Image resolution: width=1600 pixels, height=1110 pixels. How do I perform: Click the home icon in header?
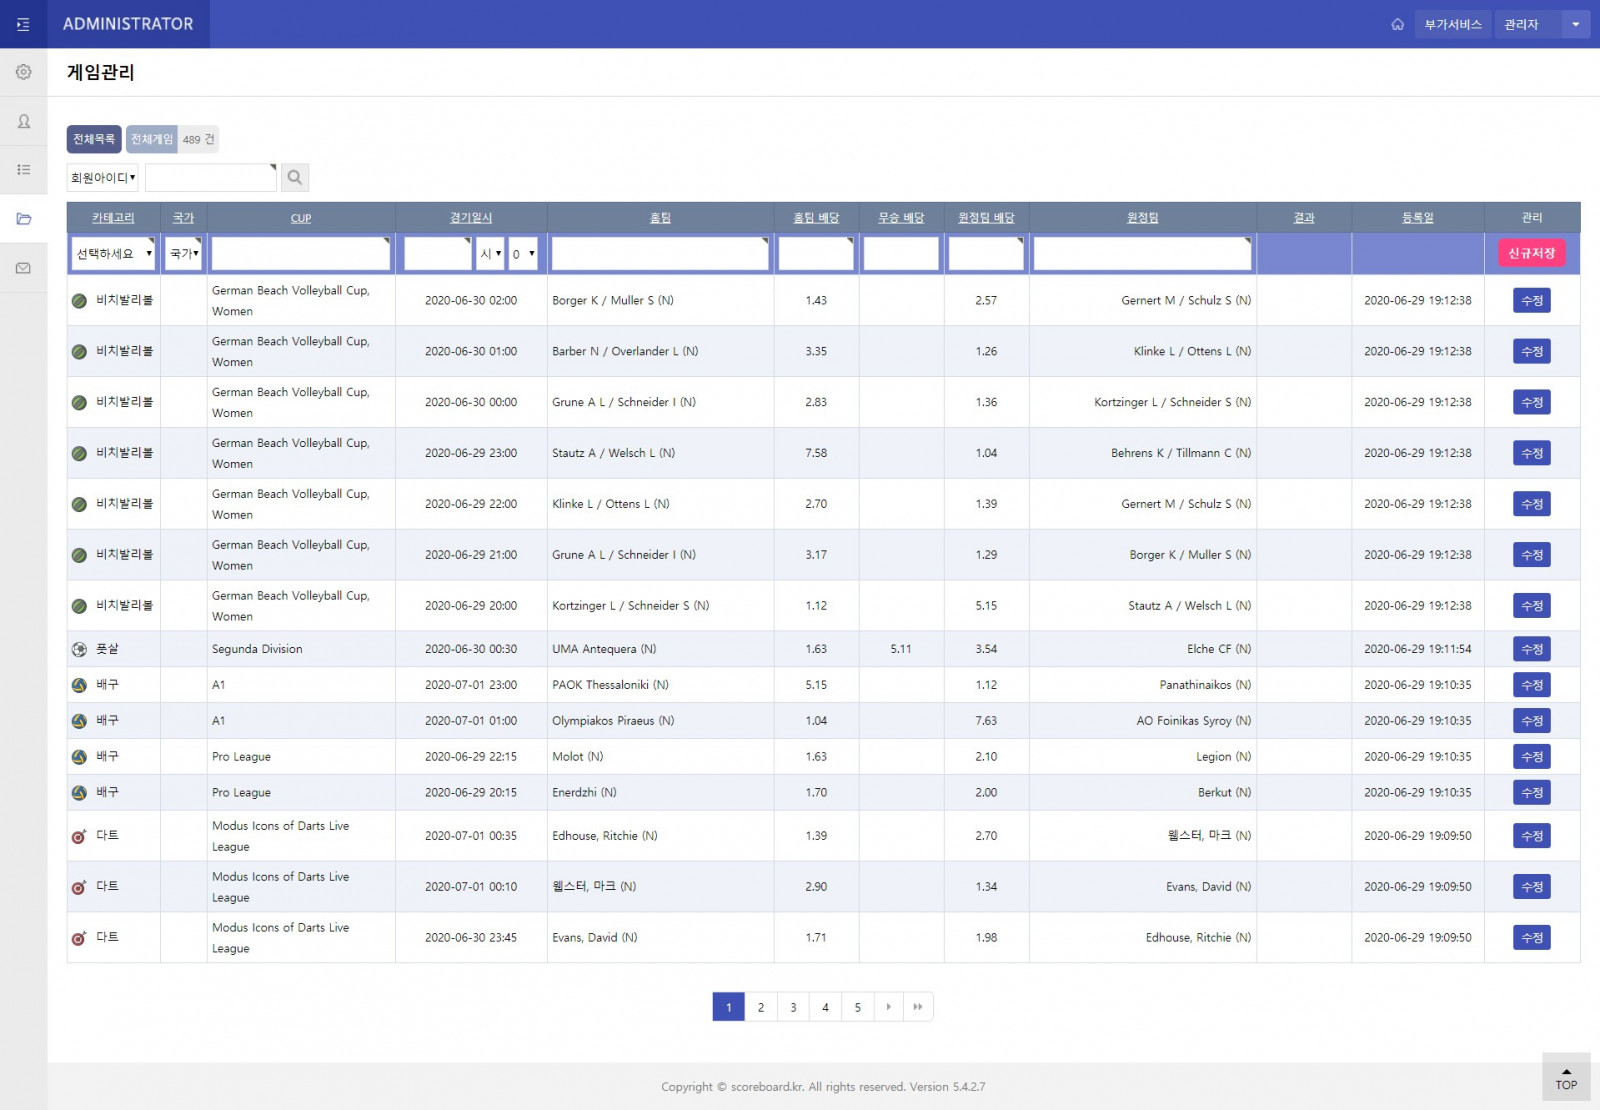point(1397,24)
